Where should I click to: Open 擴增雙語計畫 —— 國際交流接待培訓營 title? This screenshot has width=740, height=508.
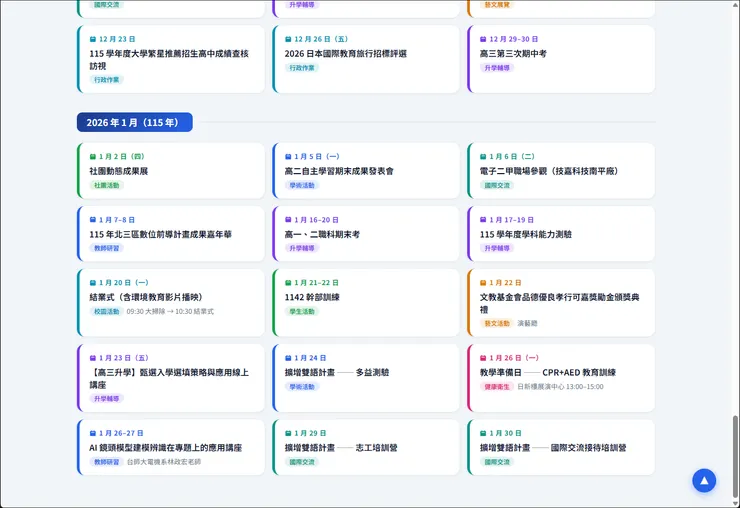tap(553, 448)
